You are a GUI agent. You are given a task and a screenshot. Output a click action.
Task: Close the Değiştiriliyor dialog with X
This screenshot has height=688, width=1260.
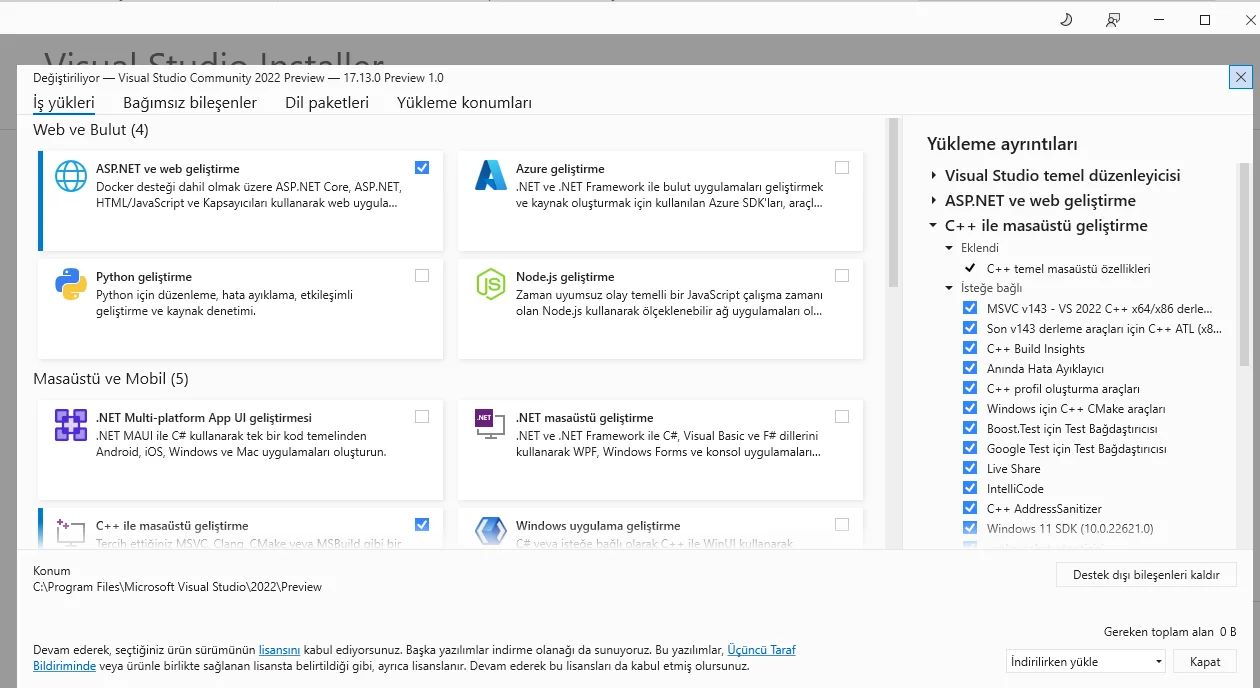(x=1240, y=77)
